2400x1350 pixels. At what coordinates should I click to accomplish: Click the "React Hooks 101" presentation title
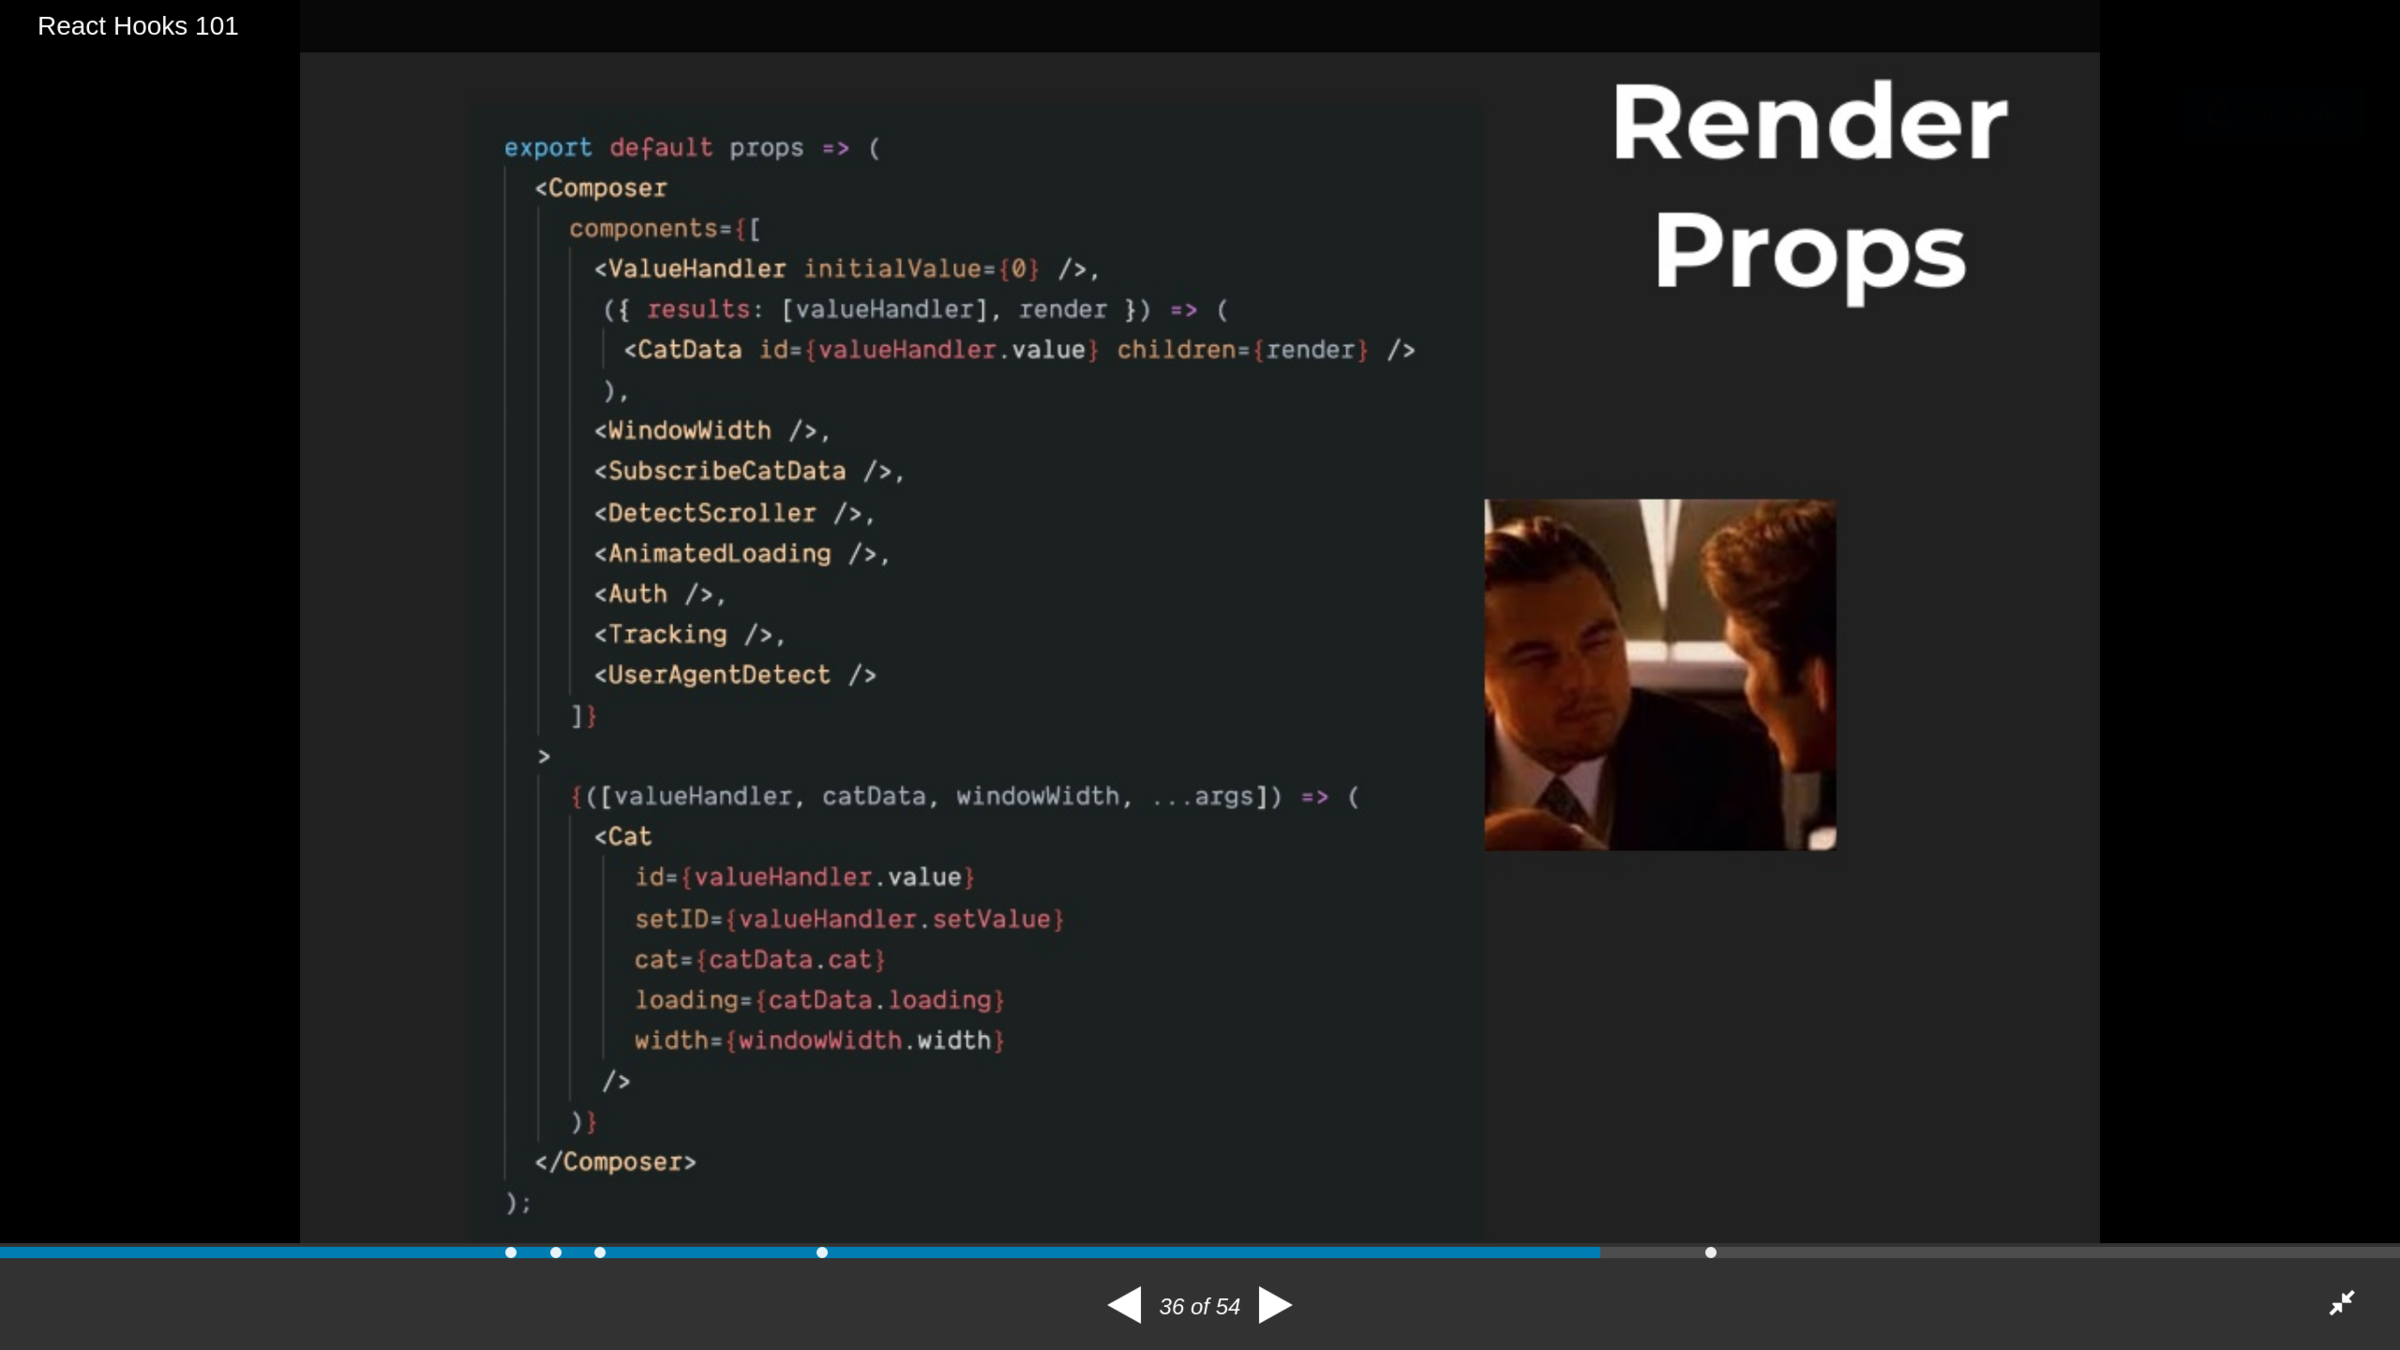[138, 26]
